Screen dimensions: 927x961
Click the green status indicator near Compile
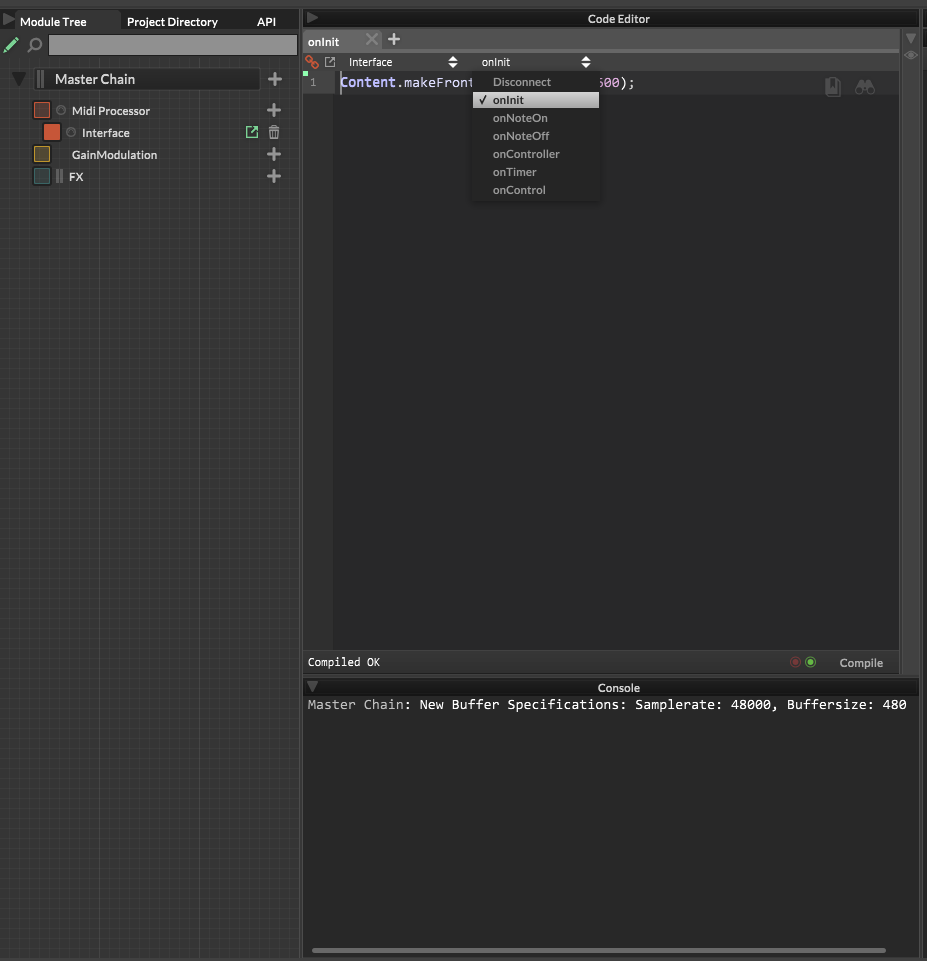tap(811, 662)
